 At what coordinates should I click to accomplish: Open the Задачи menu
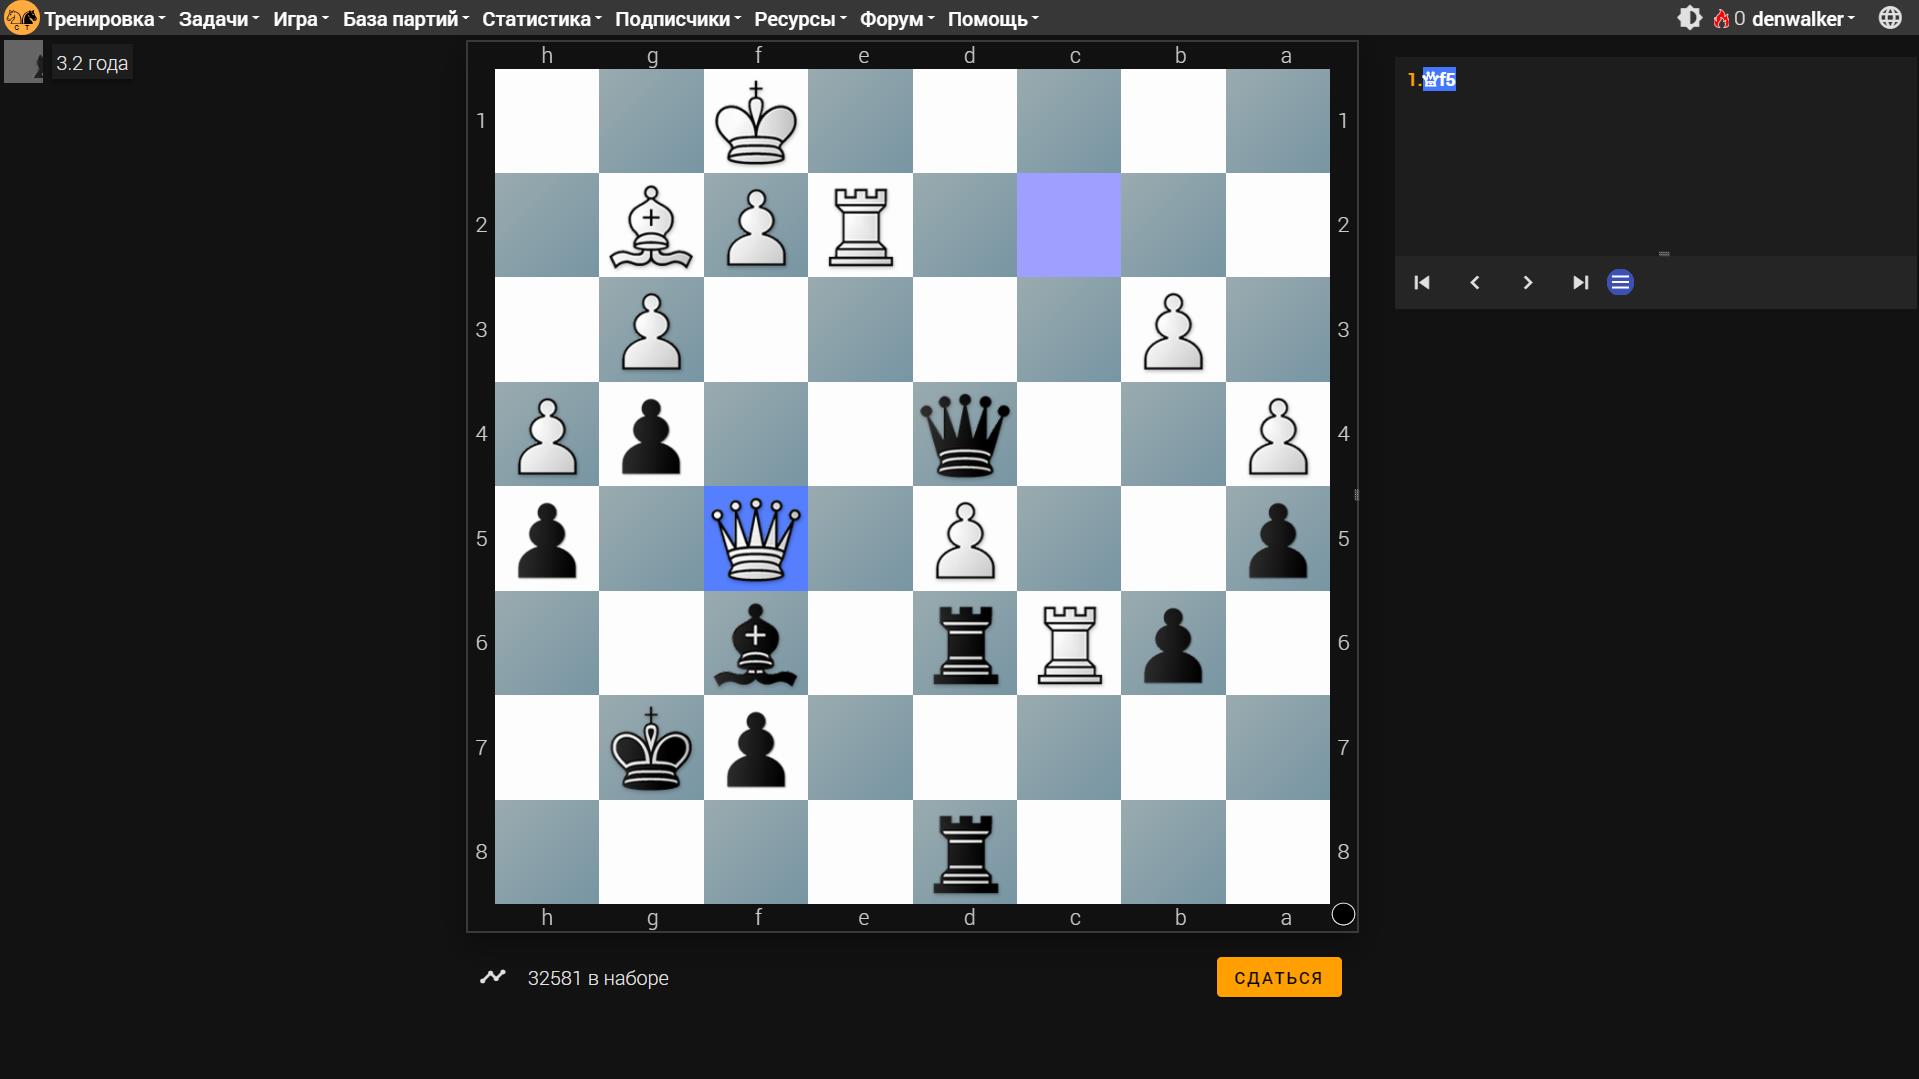tap(216, 18)
